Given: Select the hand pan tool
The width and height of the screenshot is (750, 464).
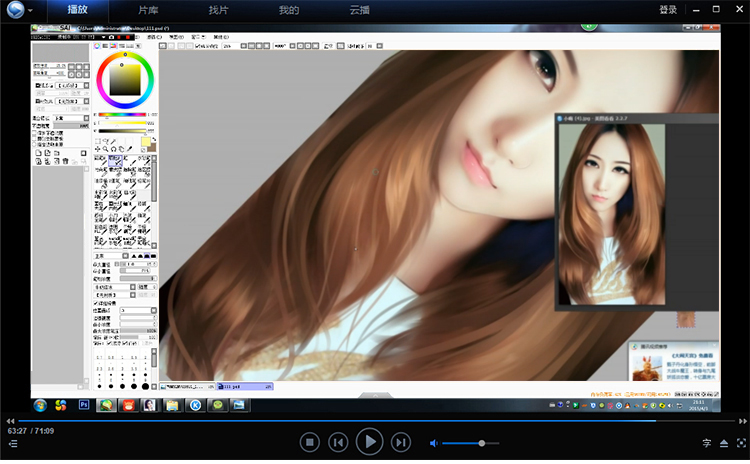Looking at the screenshot, I should [121, 149].
